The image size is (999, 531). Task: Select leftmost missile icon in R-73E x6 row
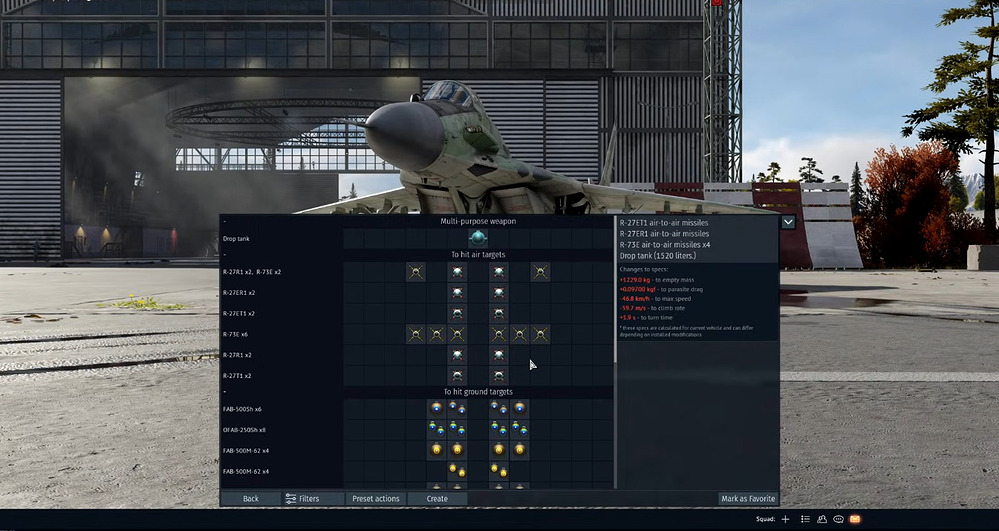click(x=416, y=334)
